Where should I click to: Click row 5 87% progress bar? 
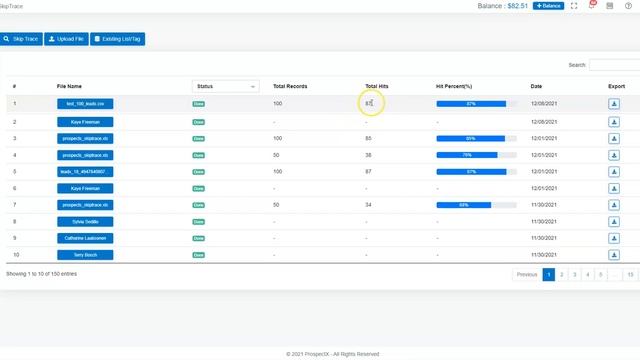pos(476,172)
